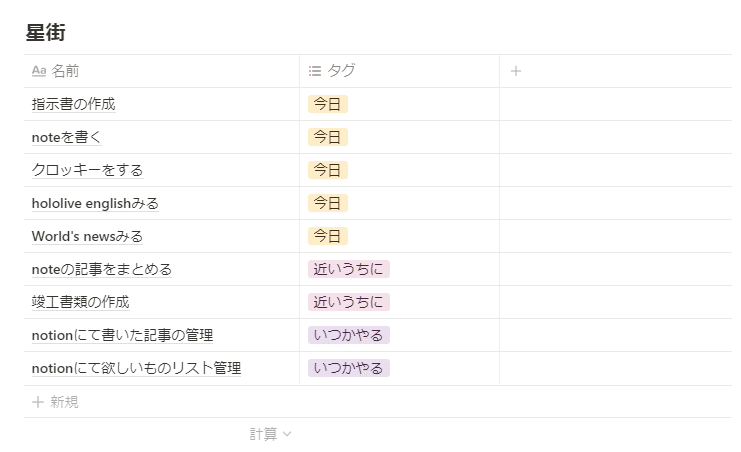Click the empty cell right of 今日 in noteを書く row
Viewport: 741px width, 452px height.
(x=615, y=137)
